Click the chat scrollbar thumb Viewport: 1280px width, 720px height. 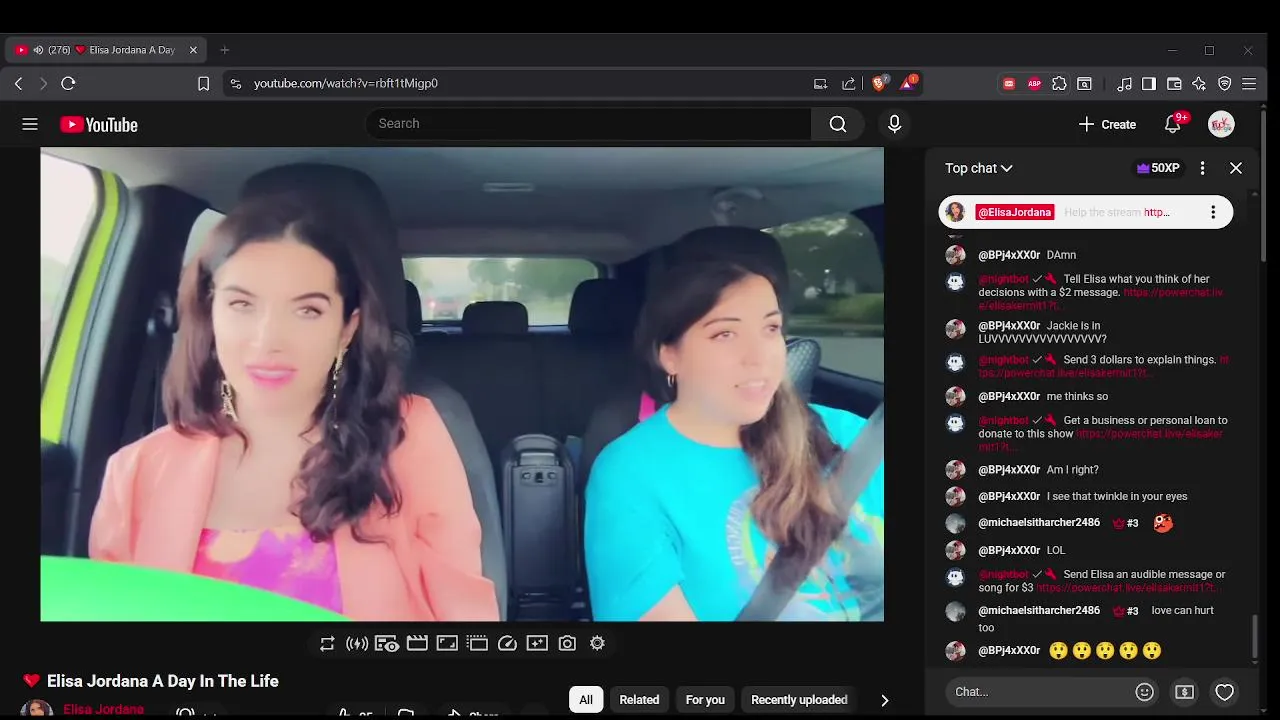(1255, 636)
